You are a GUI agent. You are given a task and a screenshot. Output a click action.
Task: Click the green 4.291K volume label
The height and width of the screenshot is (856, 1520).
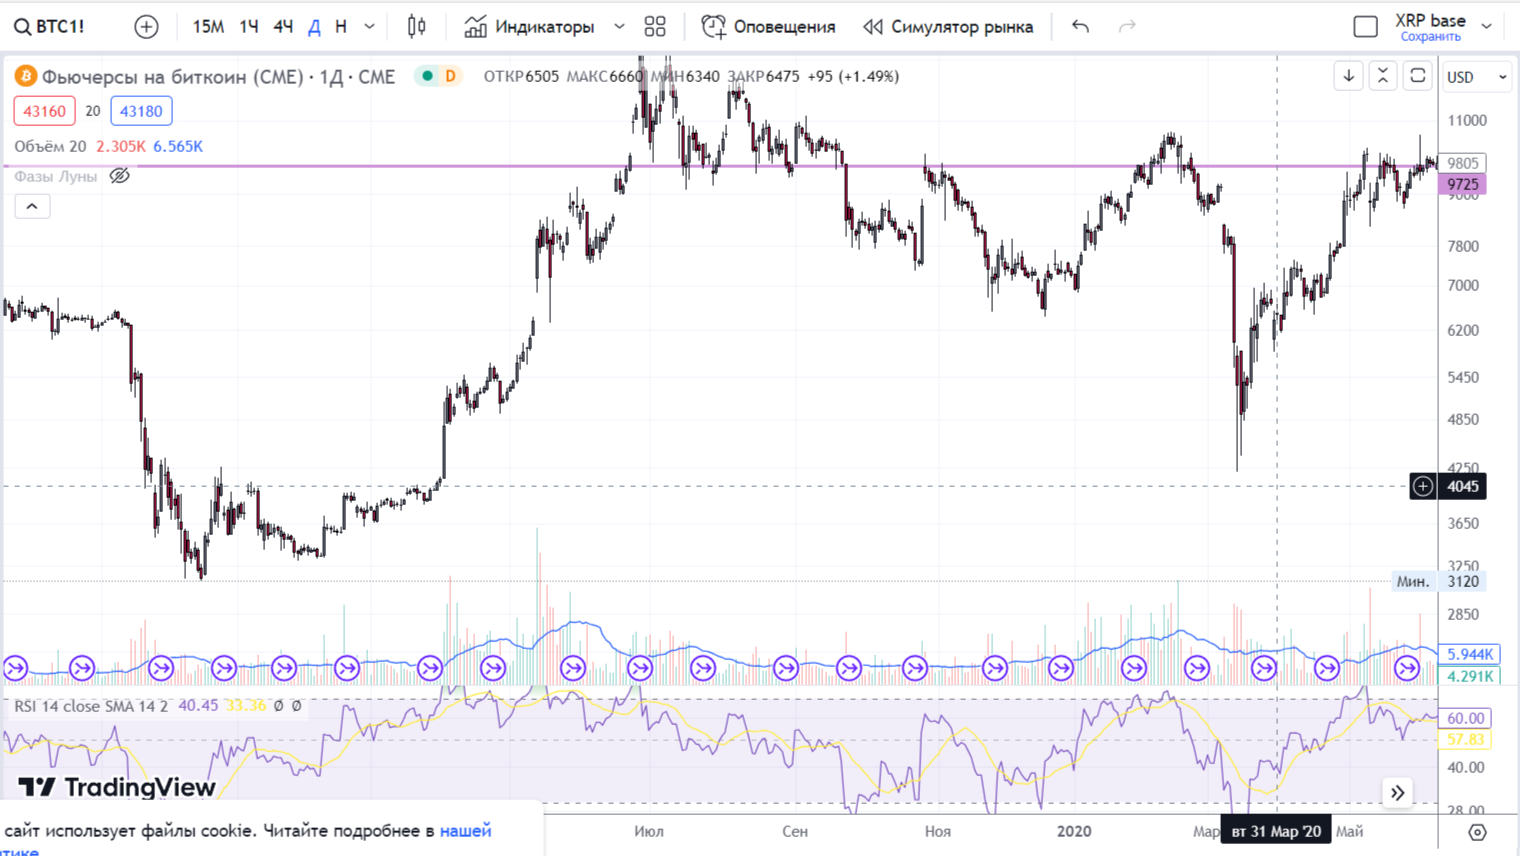point(1469,676)
